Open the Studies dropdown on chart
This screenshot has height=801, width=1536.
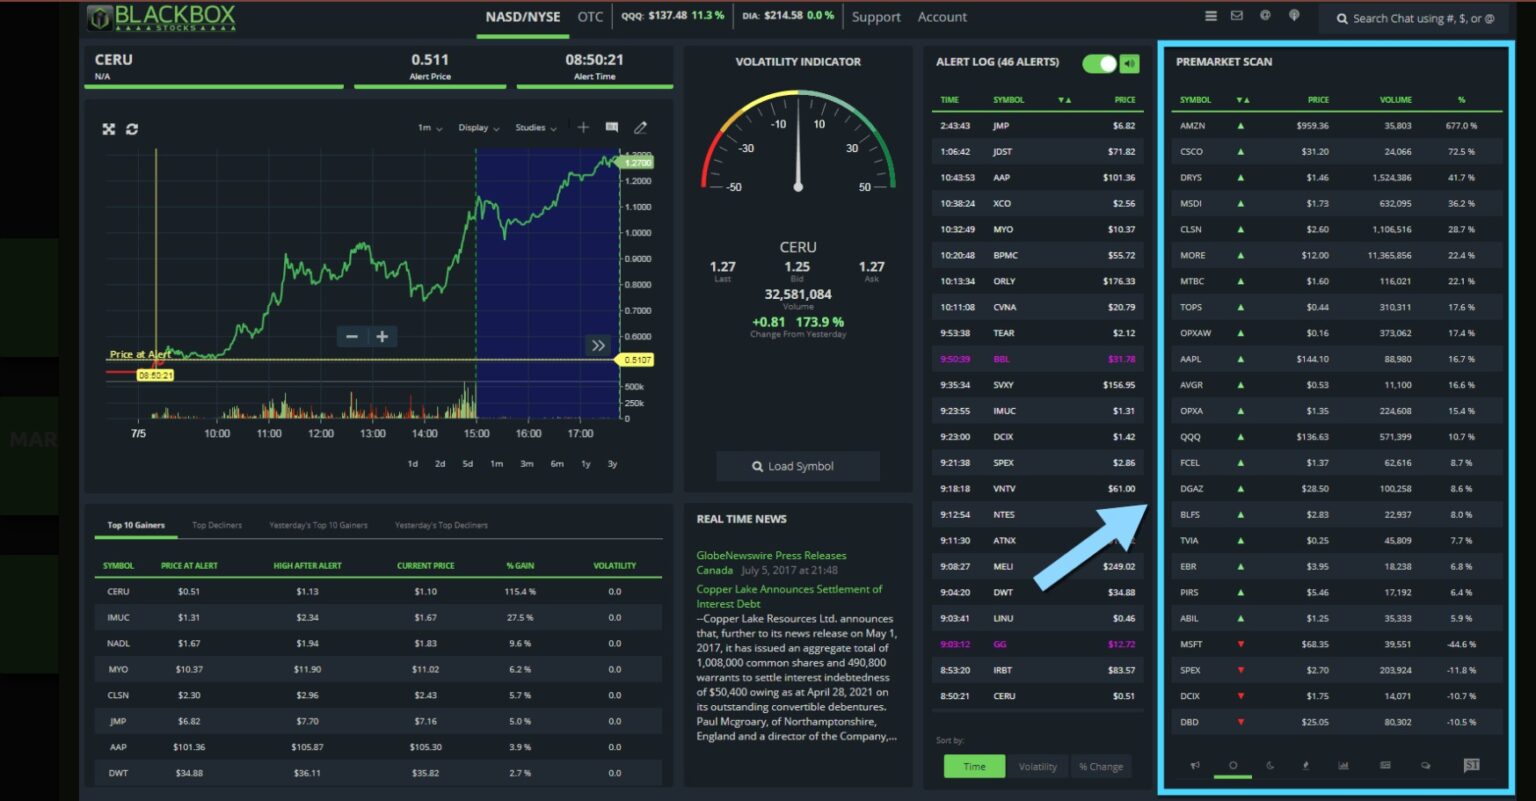(536, 128)
